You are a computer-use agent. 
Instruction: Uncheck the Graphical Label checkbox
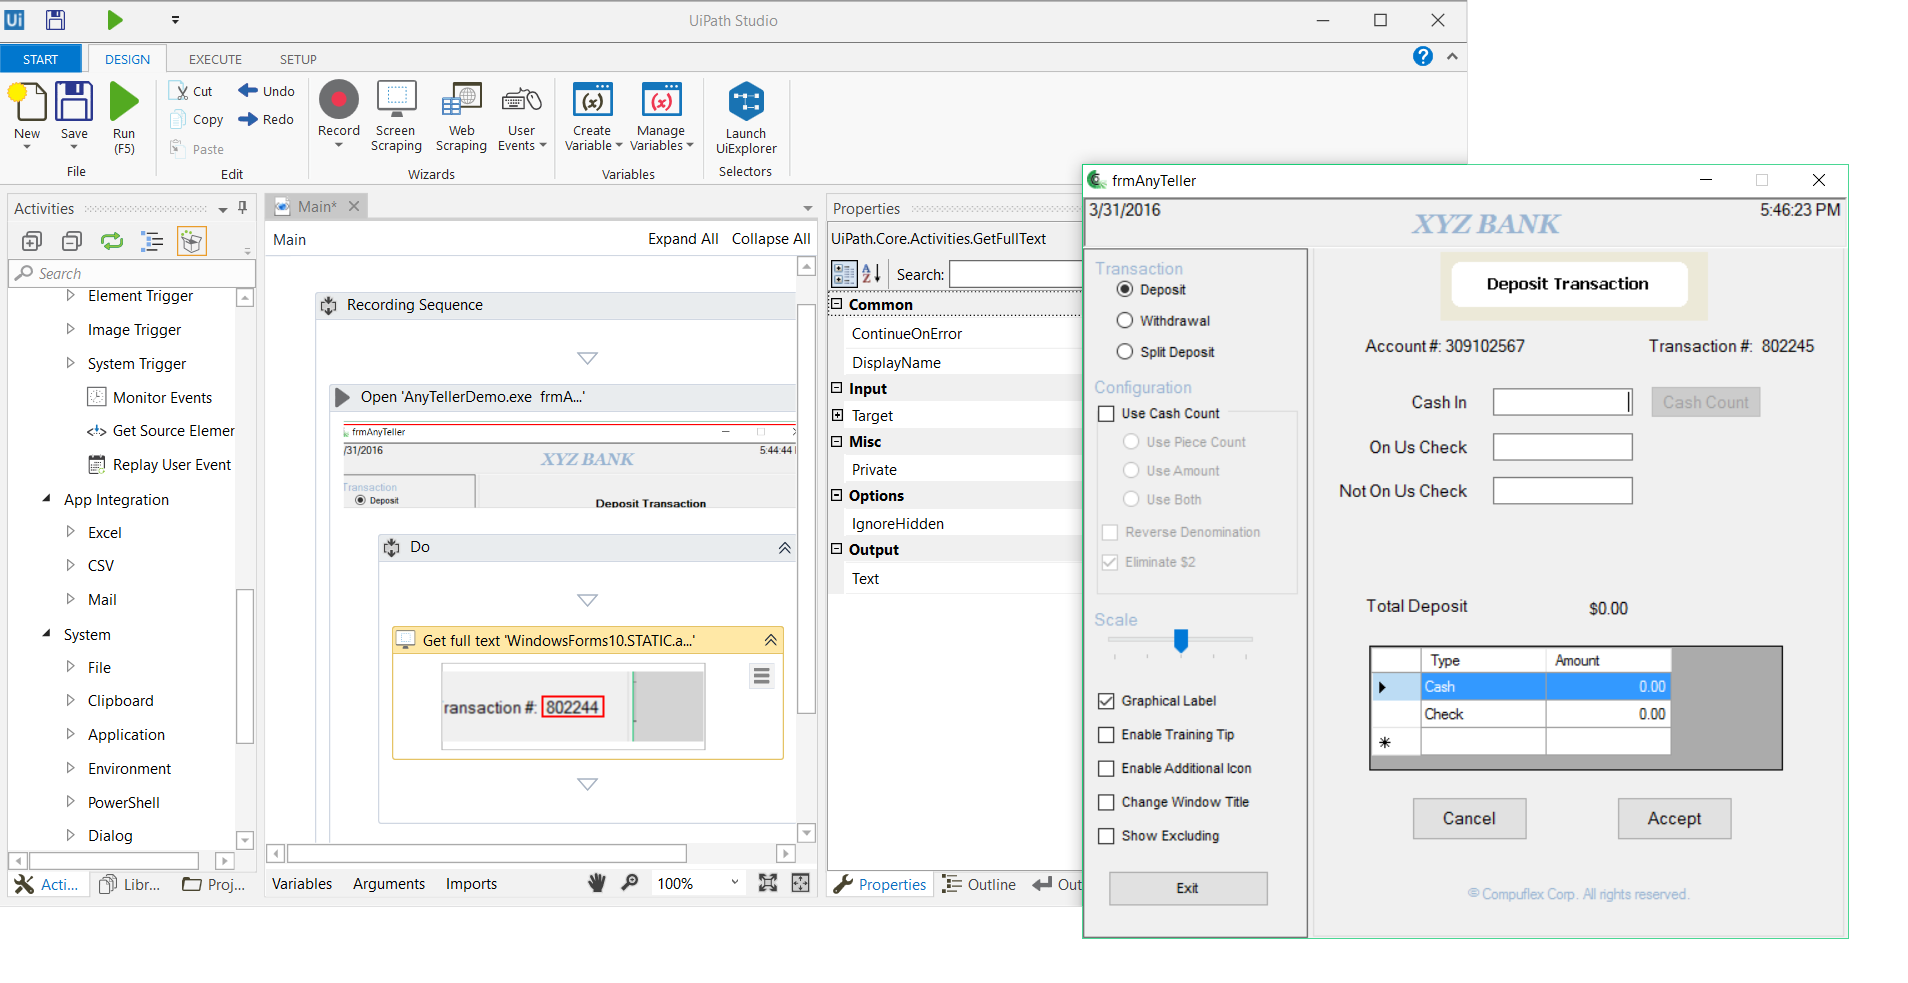[x=1106, y=701]
